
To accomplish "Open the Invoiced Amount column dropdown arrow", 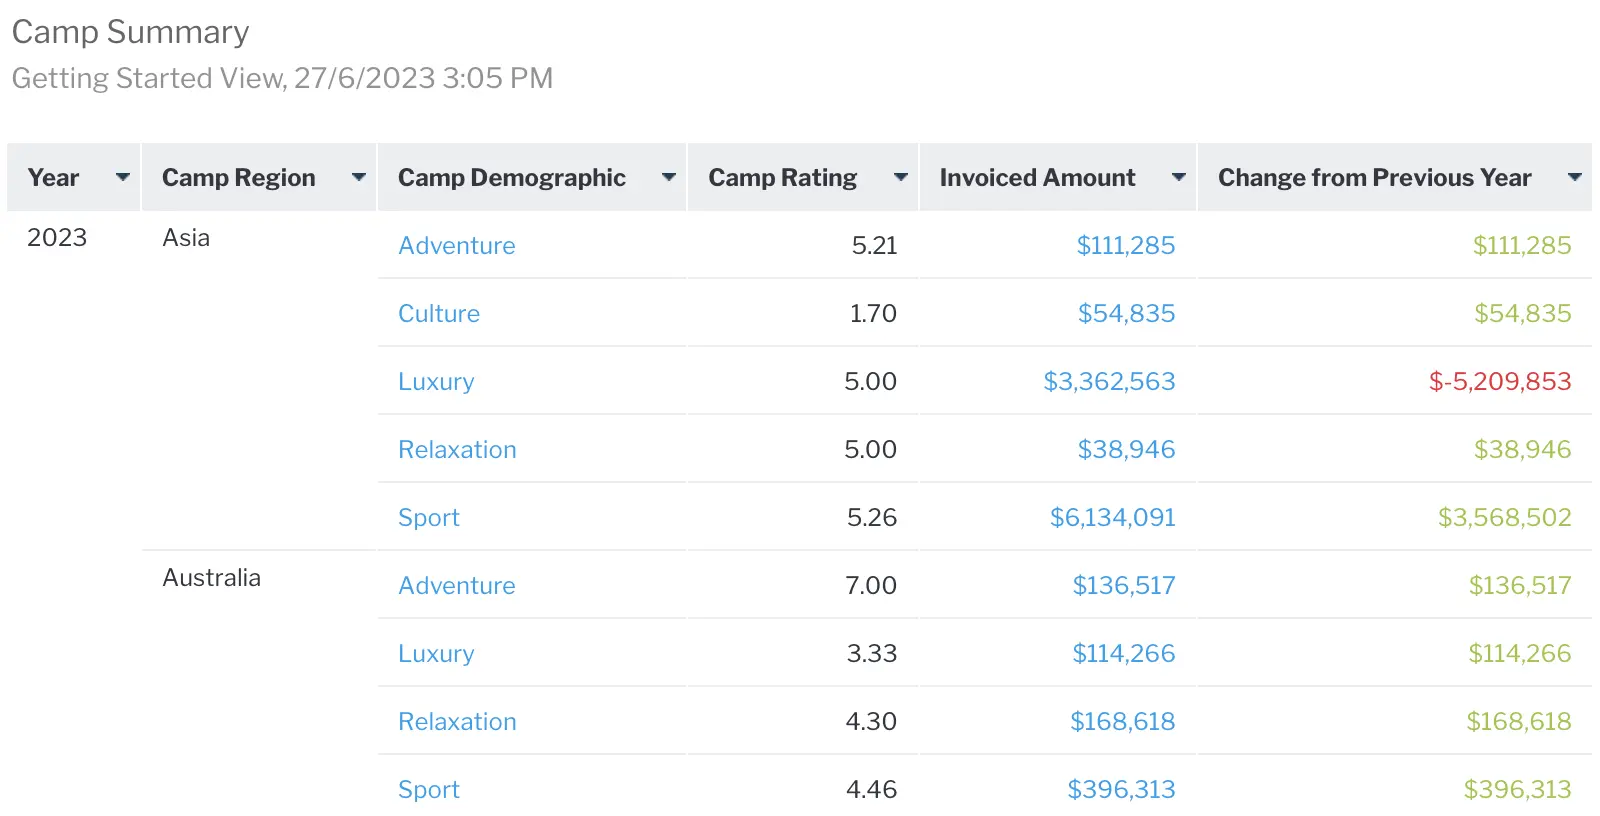I will (x=1178, y=177).
